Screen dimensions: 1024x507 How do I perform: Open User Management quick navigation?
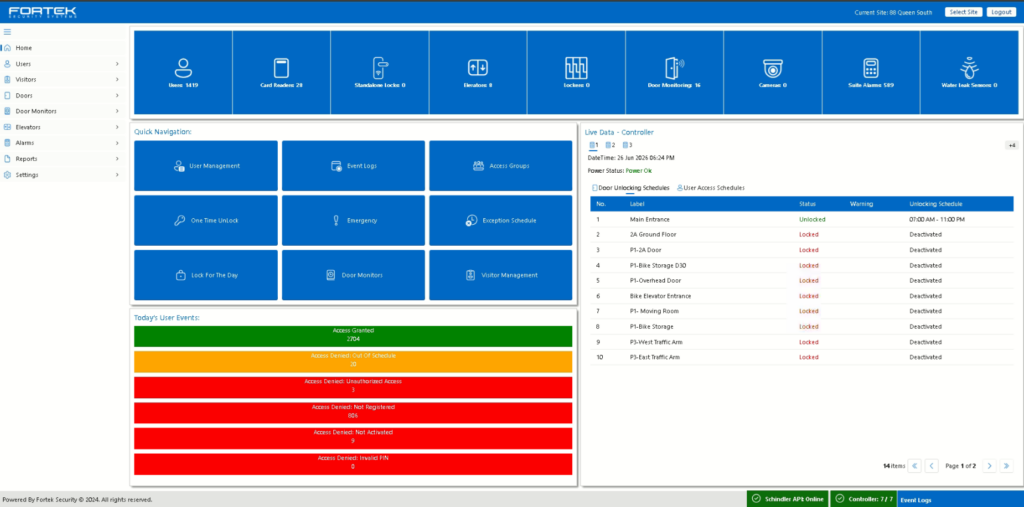[206, 166]
